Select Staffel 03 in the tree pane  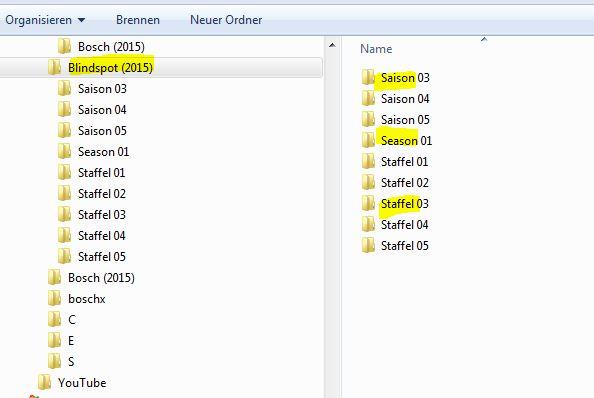(x=102, y=215)
